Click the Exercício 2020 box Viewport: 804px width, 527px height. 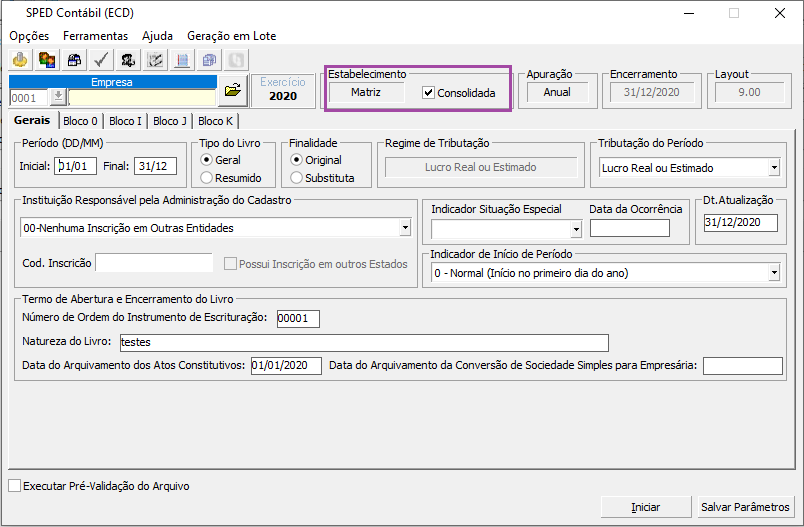click(283, 90)
